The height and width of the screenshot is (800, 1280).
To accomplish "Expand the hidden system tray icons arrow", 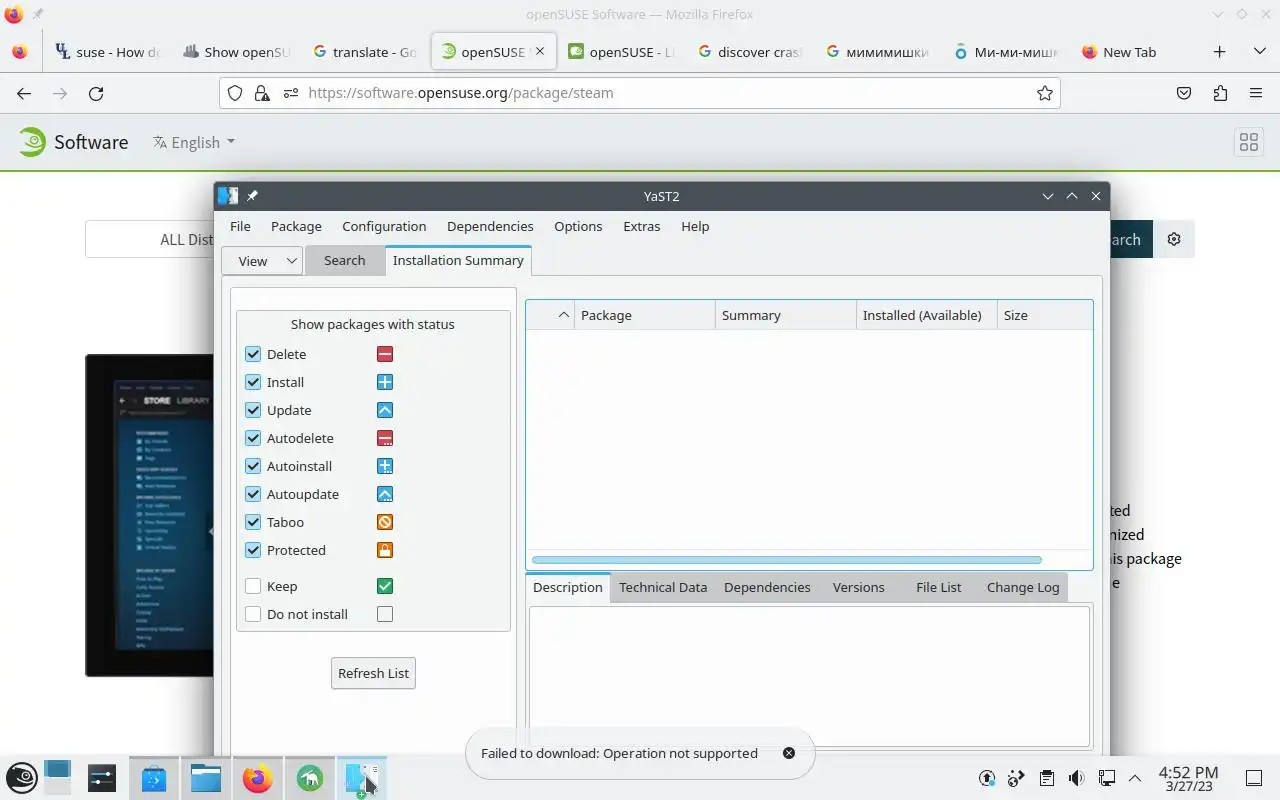I will tap(1135, 778).
